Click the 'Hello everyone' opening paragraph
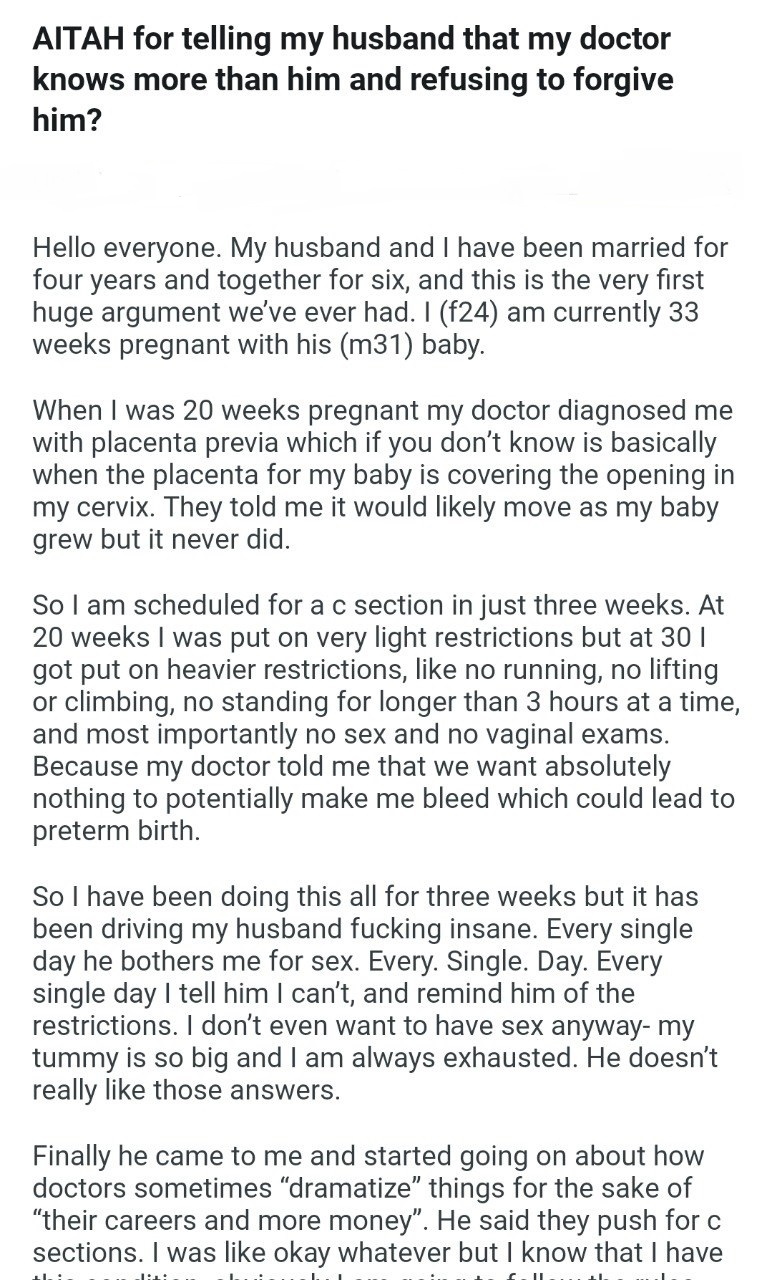The width and height of the screenshot is (772, 1280). pos(380,296)
